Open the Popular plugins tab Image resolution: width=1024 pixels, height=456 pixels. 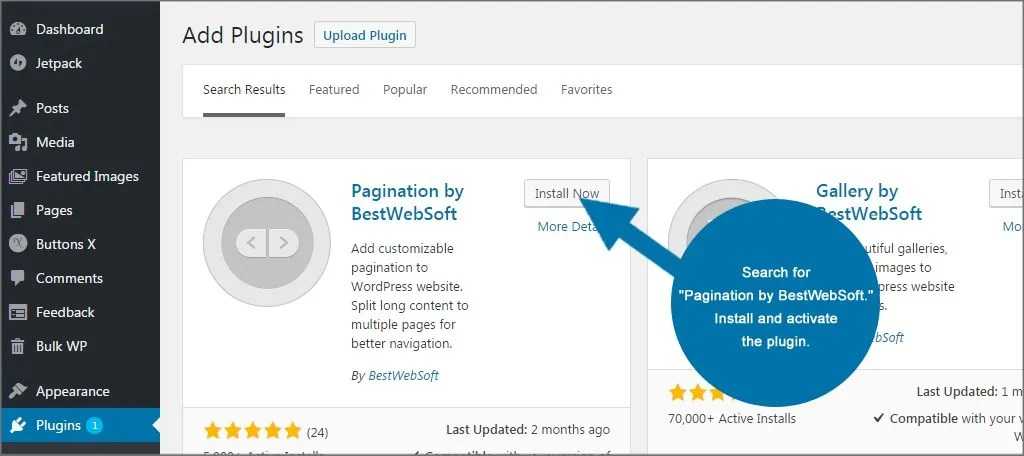coord(405,89)
